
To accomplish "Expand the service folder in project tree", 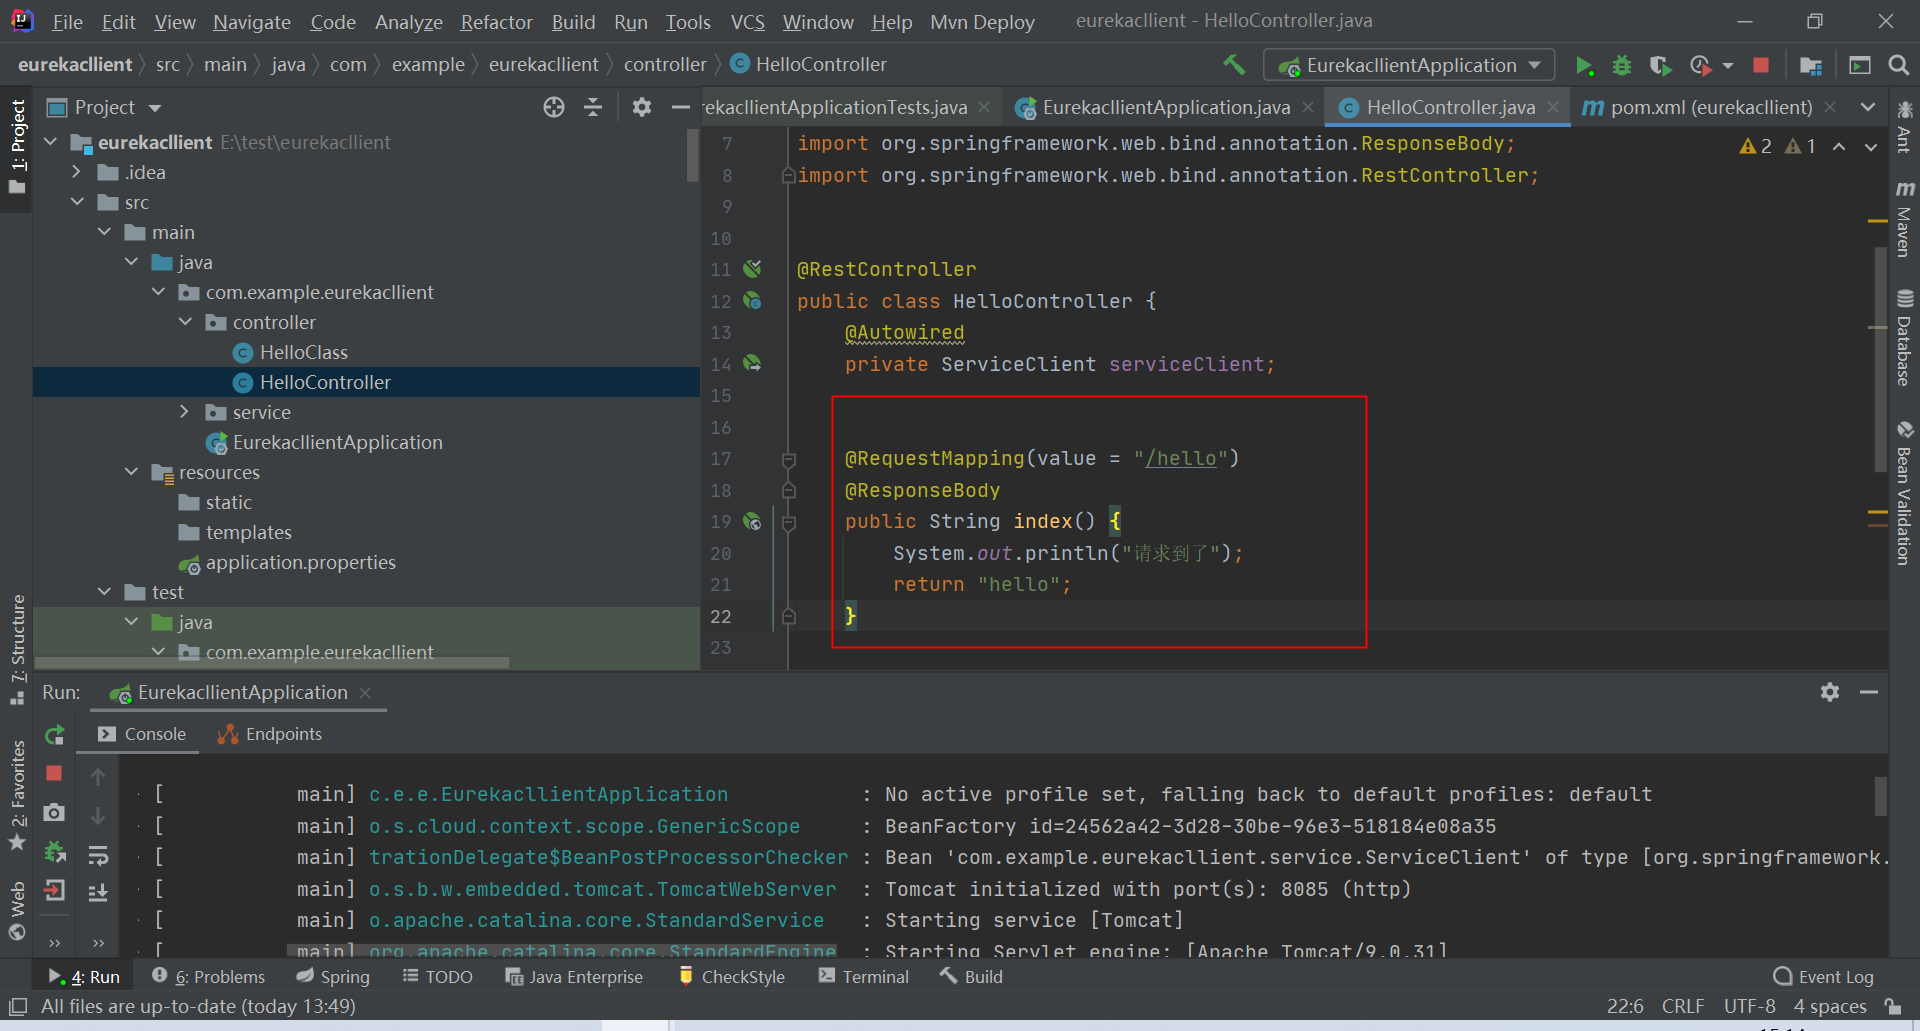I will 184,412.
